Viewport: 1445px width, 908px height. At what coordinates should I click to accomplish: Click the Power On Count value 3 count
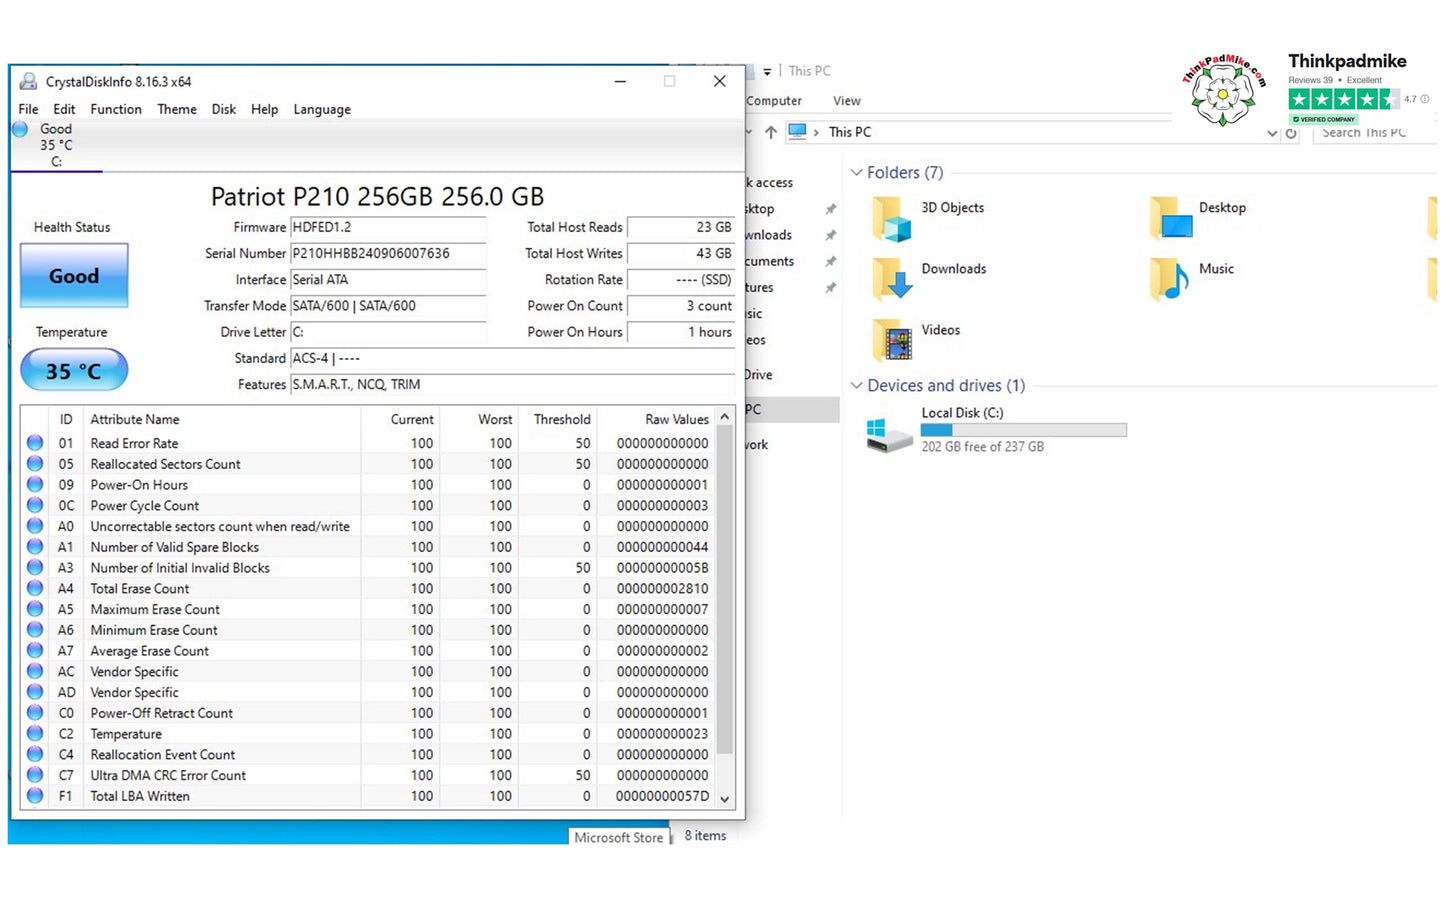click(x=681, y=306)
